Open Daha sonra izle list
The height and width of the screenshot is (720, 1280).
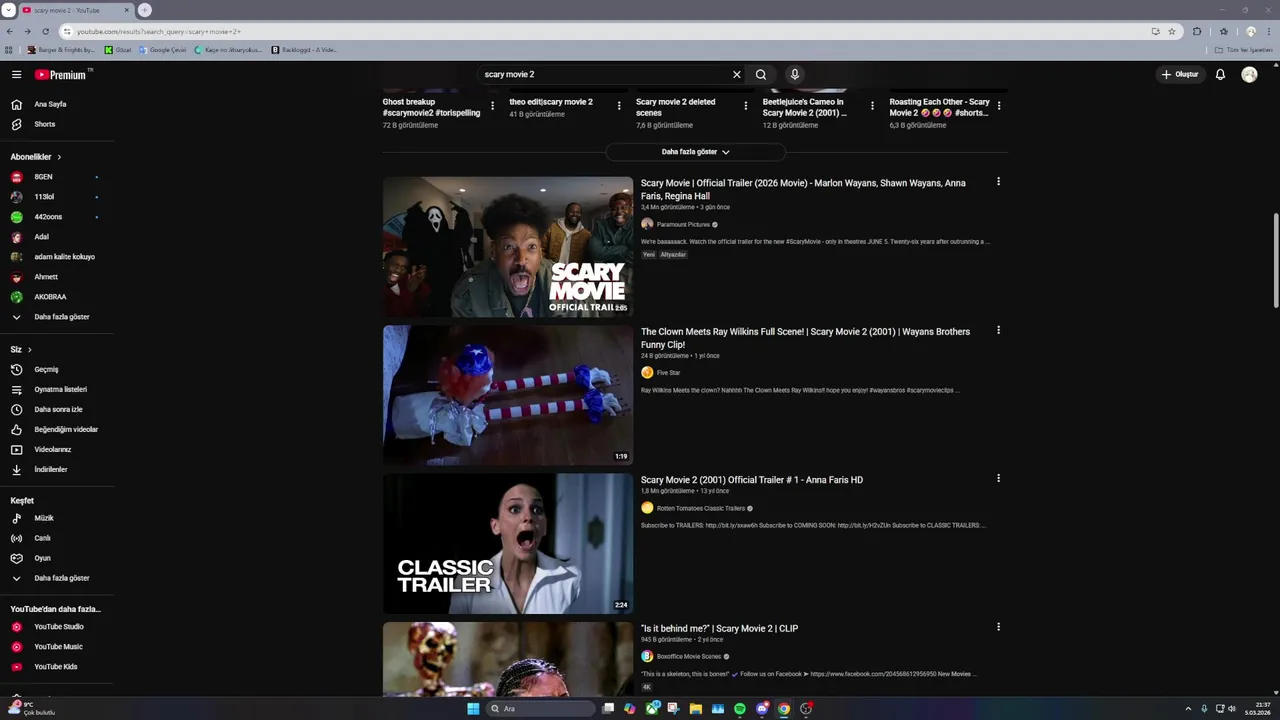(x=57, y=410)
